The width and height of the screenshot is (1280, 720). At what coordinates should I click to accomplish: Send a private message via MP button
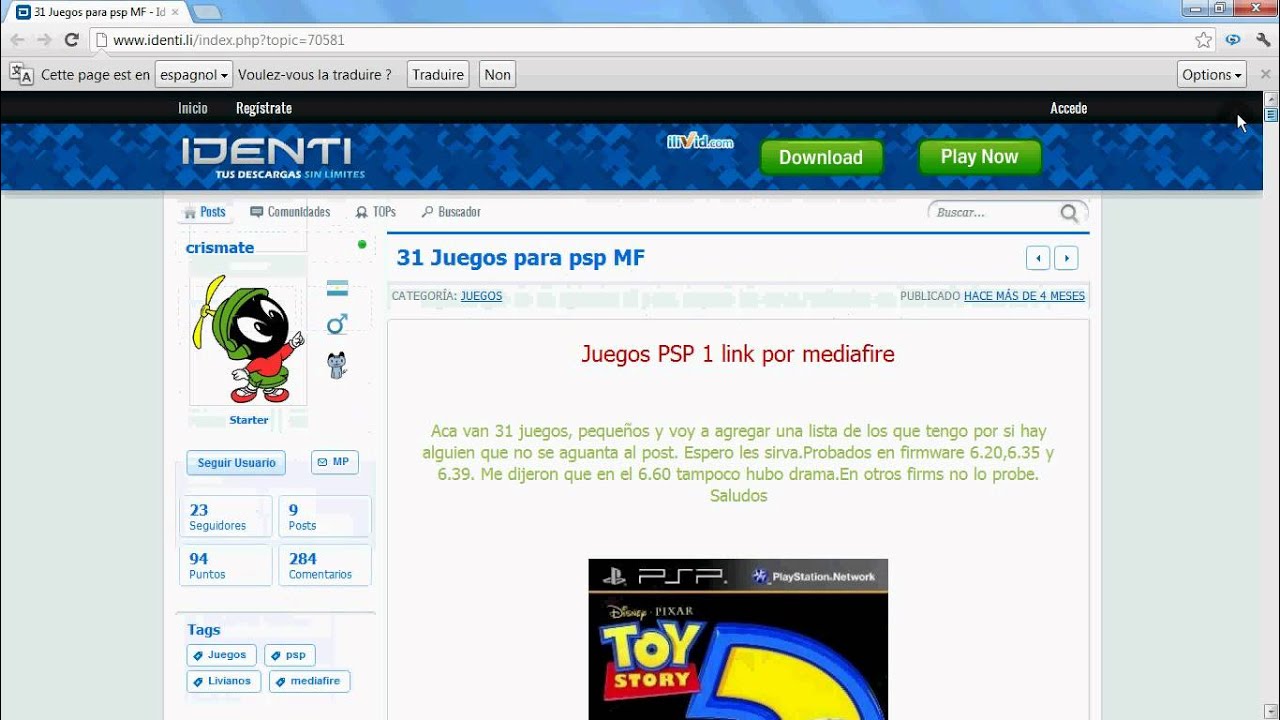[x=334, y=462]
